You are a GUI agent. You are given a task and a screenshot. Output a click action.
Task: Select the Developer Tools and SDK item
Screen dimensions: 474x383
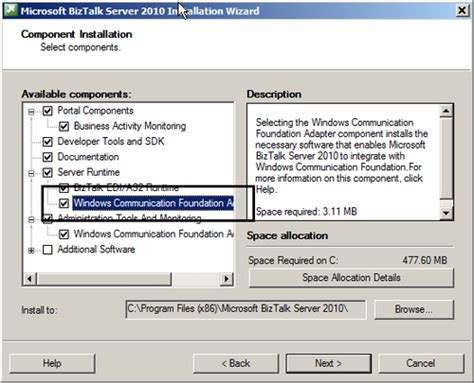pyautogui.click(x=111, y=141)
